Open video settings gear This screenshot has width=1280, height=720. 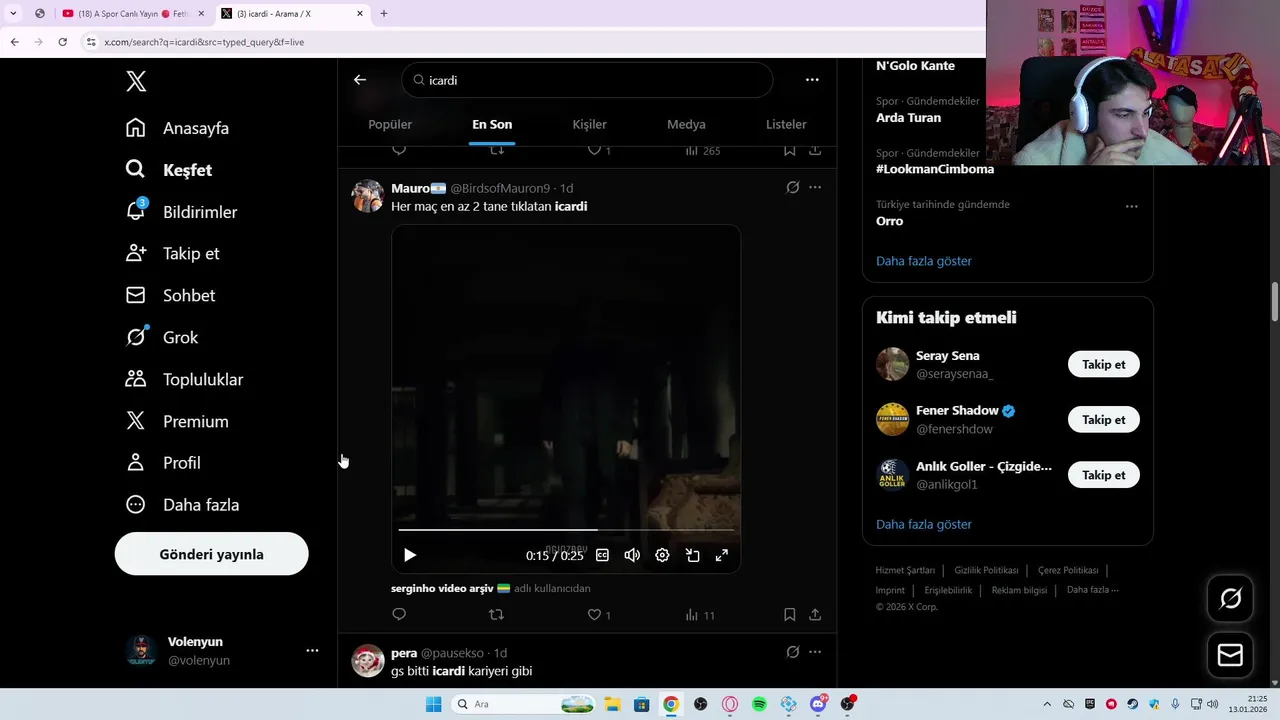pos(662,555)
